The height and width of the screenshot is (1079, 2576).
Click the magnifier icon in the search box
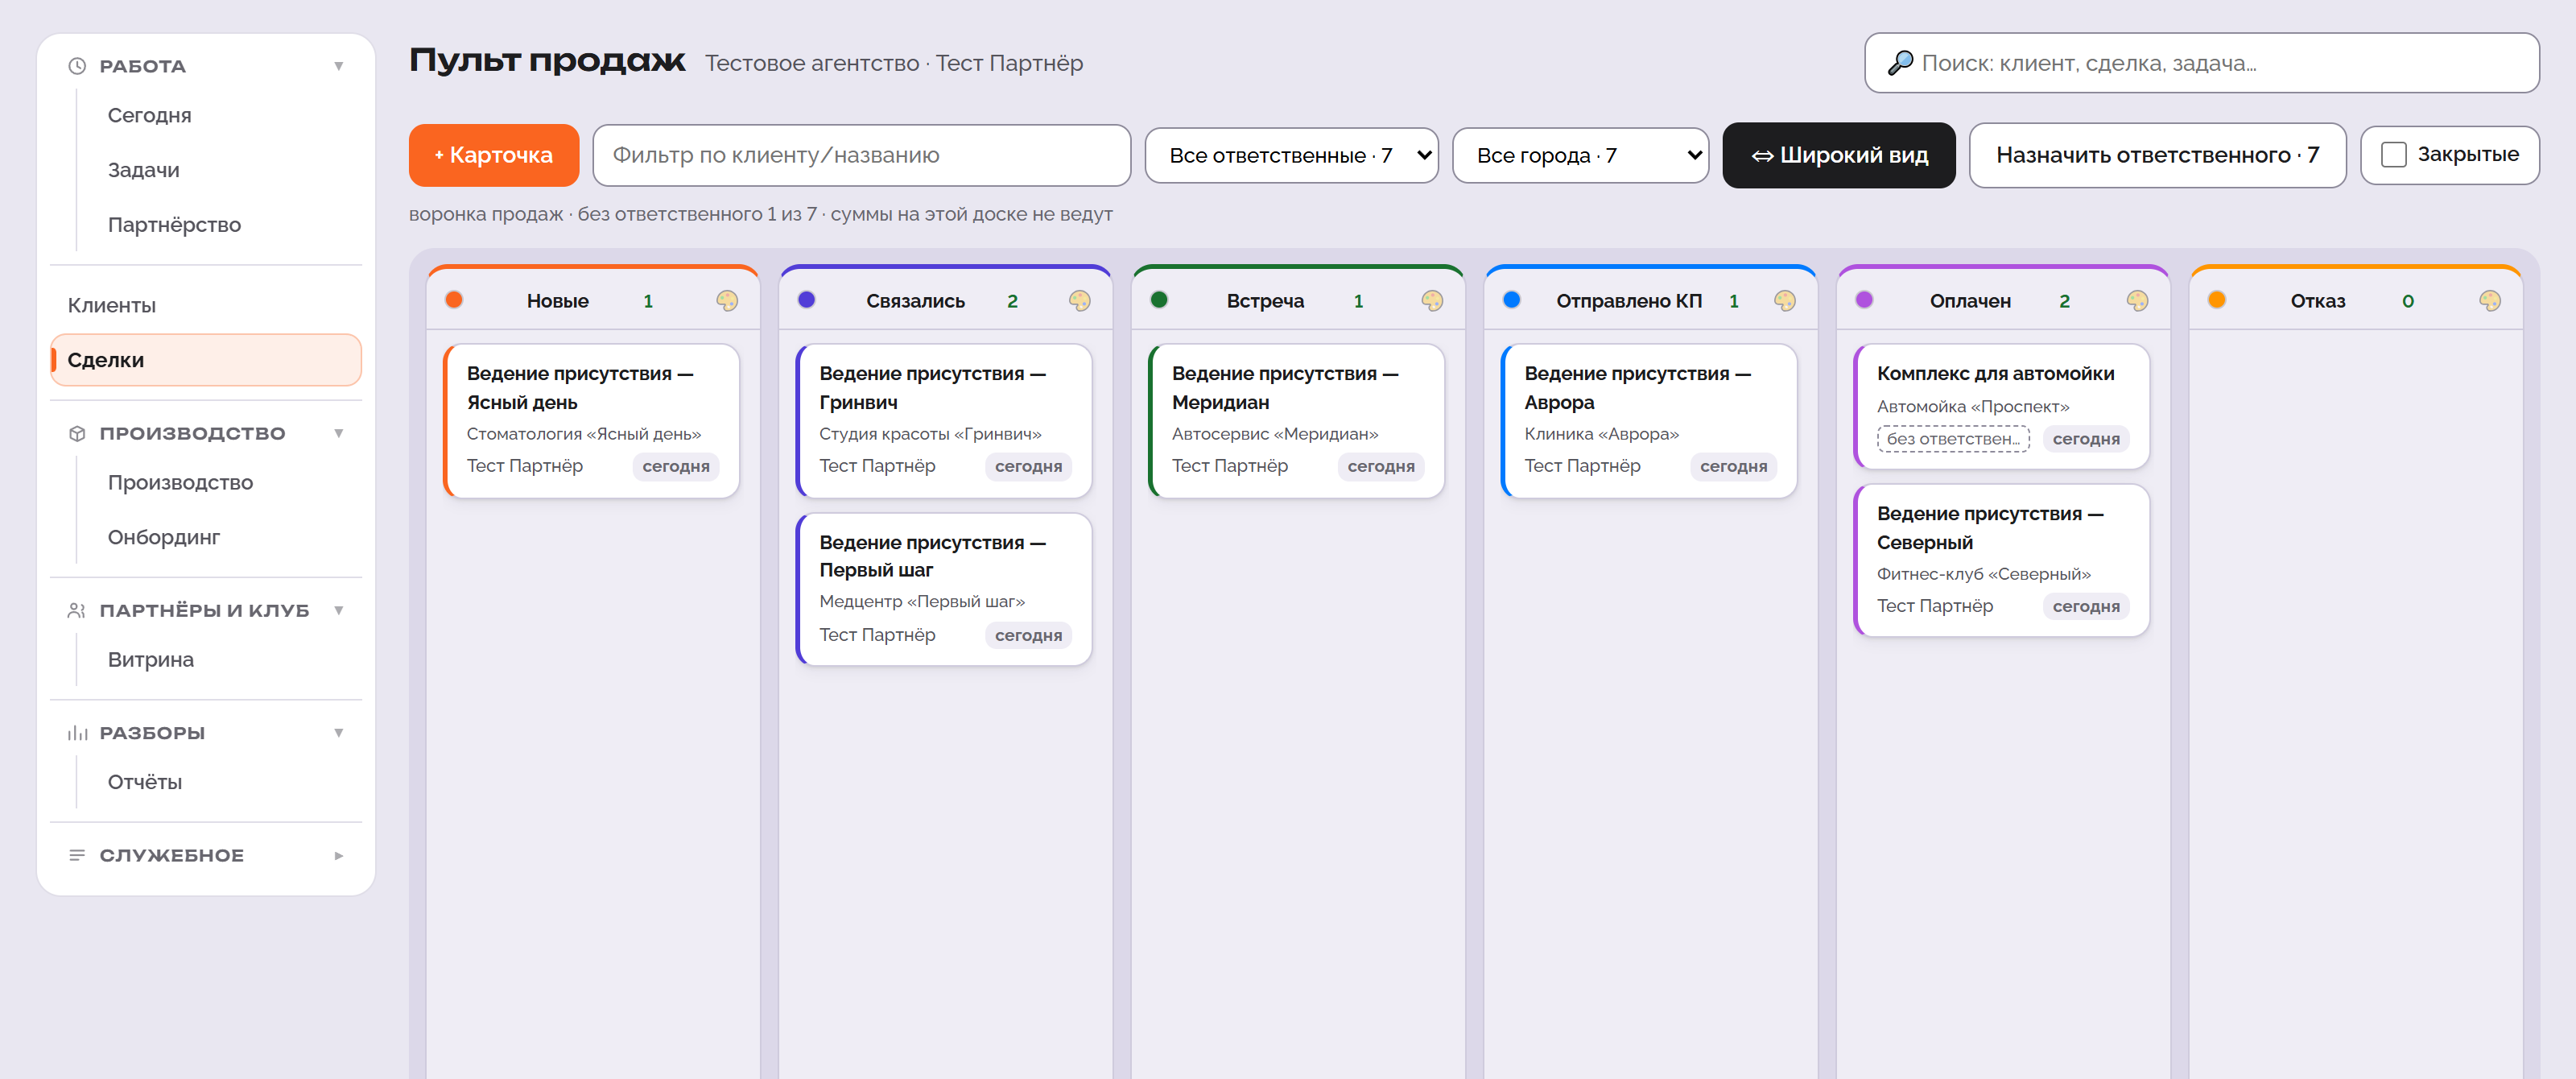1899,63
